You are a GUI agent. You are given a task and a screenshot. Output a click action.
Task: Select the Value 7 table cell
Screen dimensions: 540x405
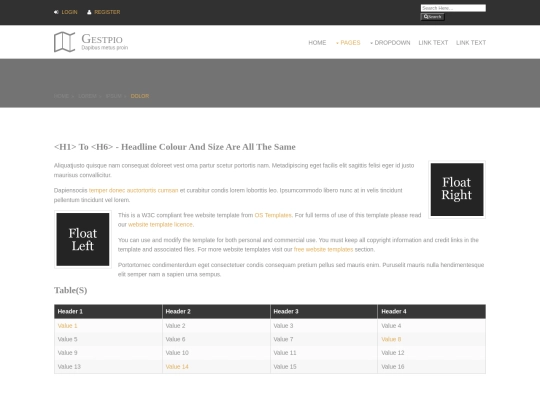[x=324, y=339]
